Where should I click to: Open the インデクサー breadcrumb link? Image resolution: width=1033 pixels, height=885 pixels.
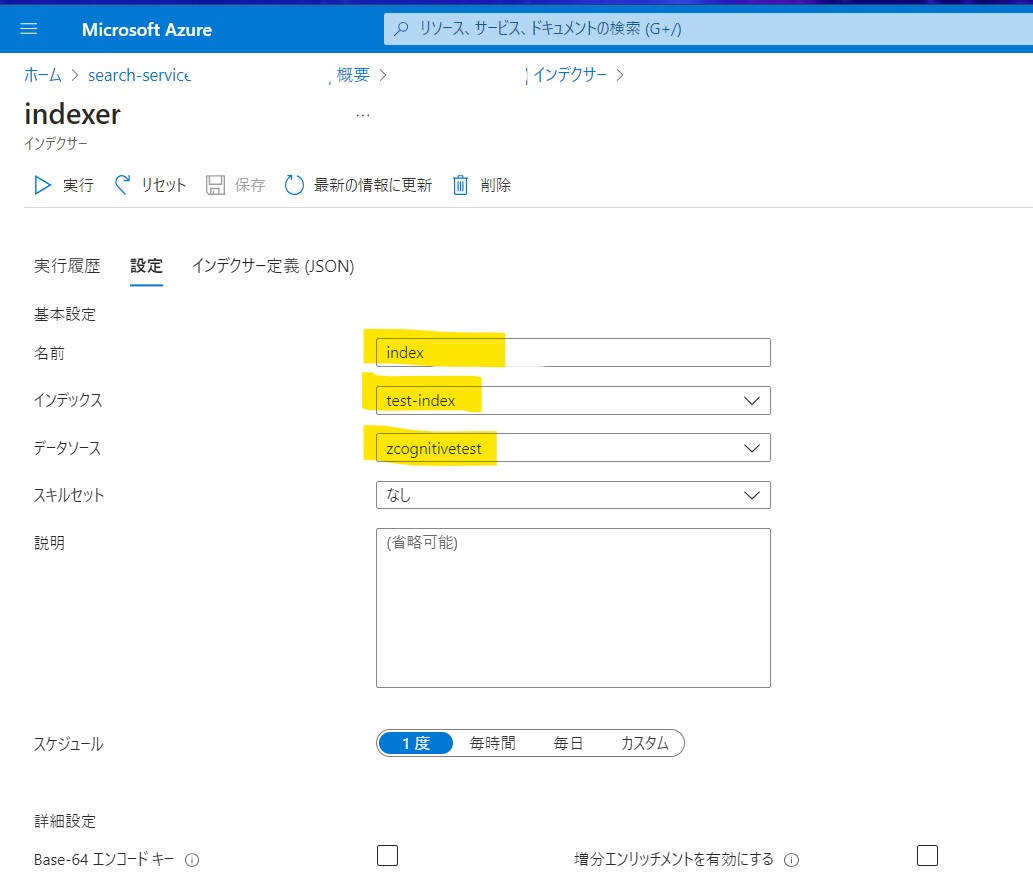(x=570, y=75)
